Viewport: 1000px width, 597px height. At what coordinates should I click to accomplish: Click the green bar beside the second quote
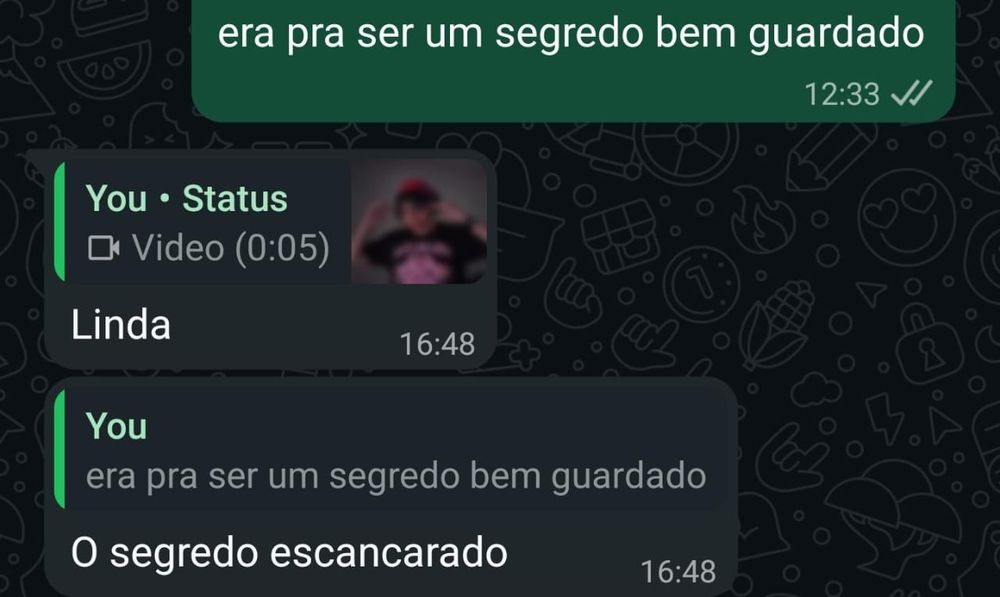59,449
